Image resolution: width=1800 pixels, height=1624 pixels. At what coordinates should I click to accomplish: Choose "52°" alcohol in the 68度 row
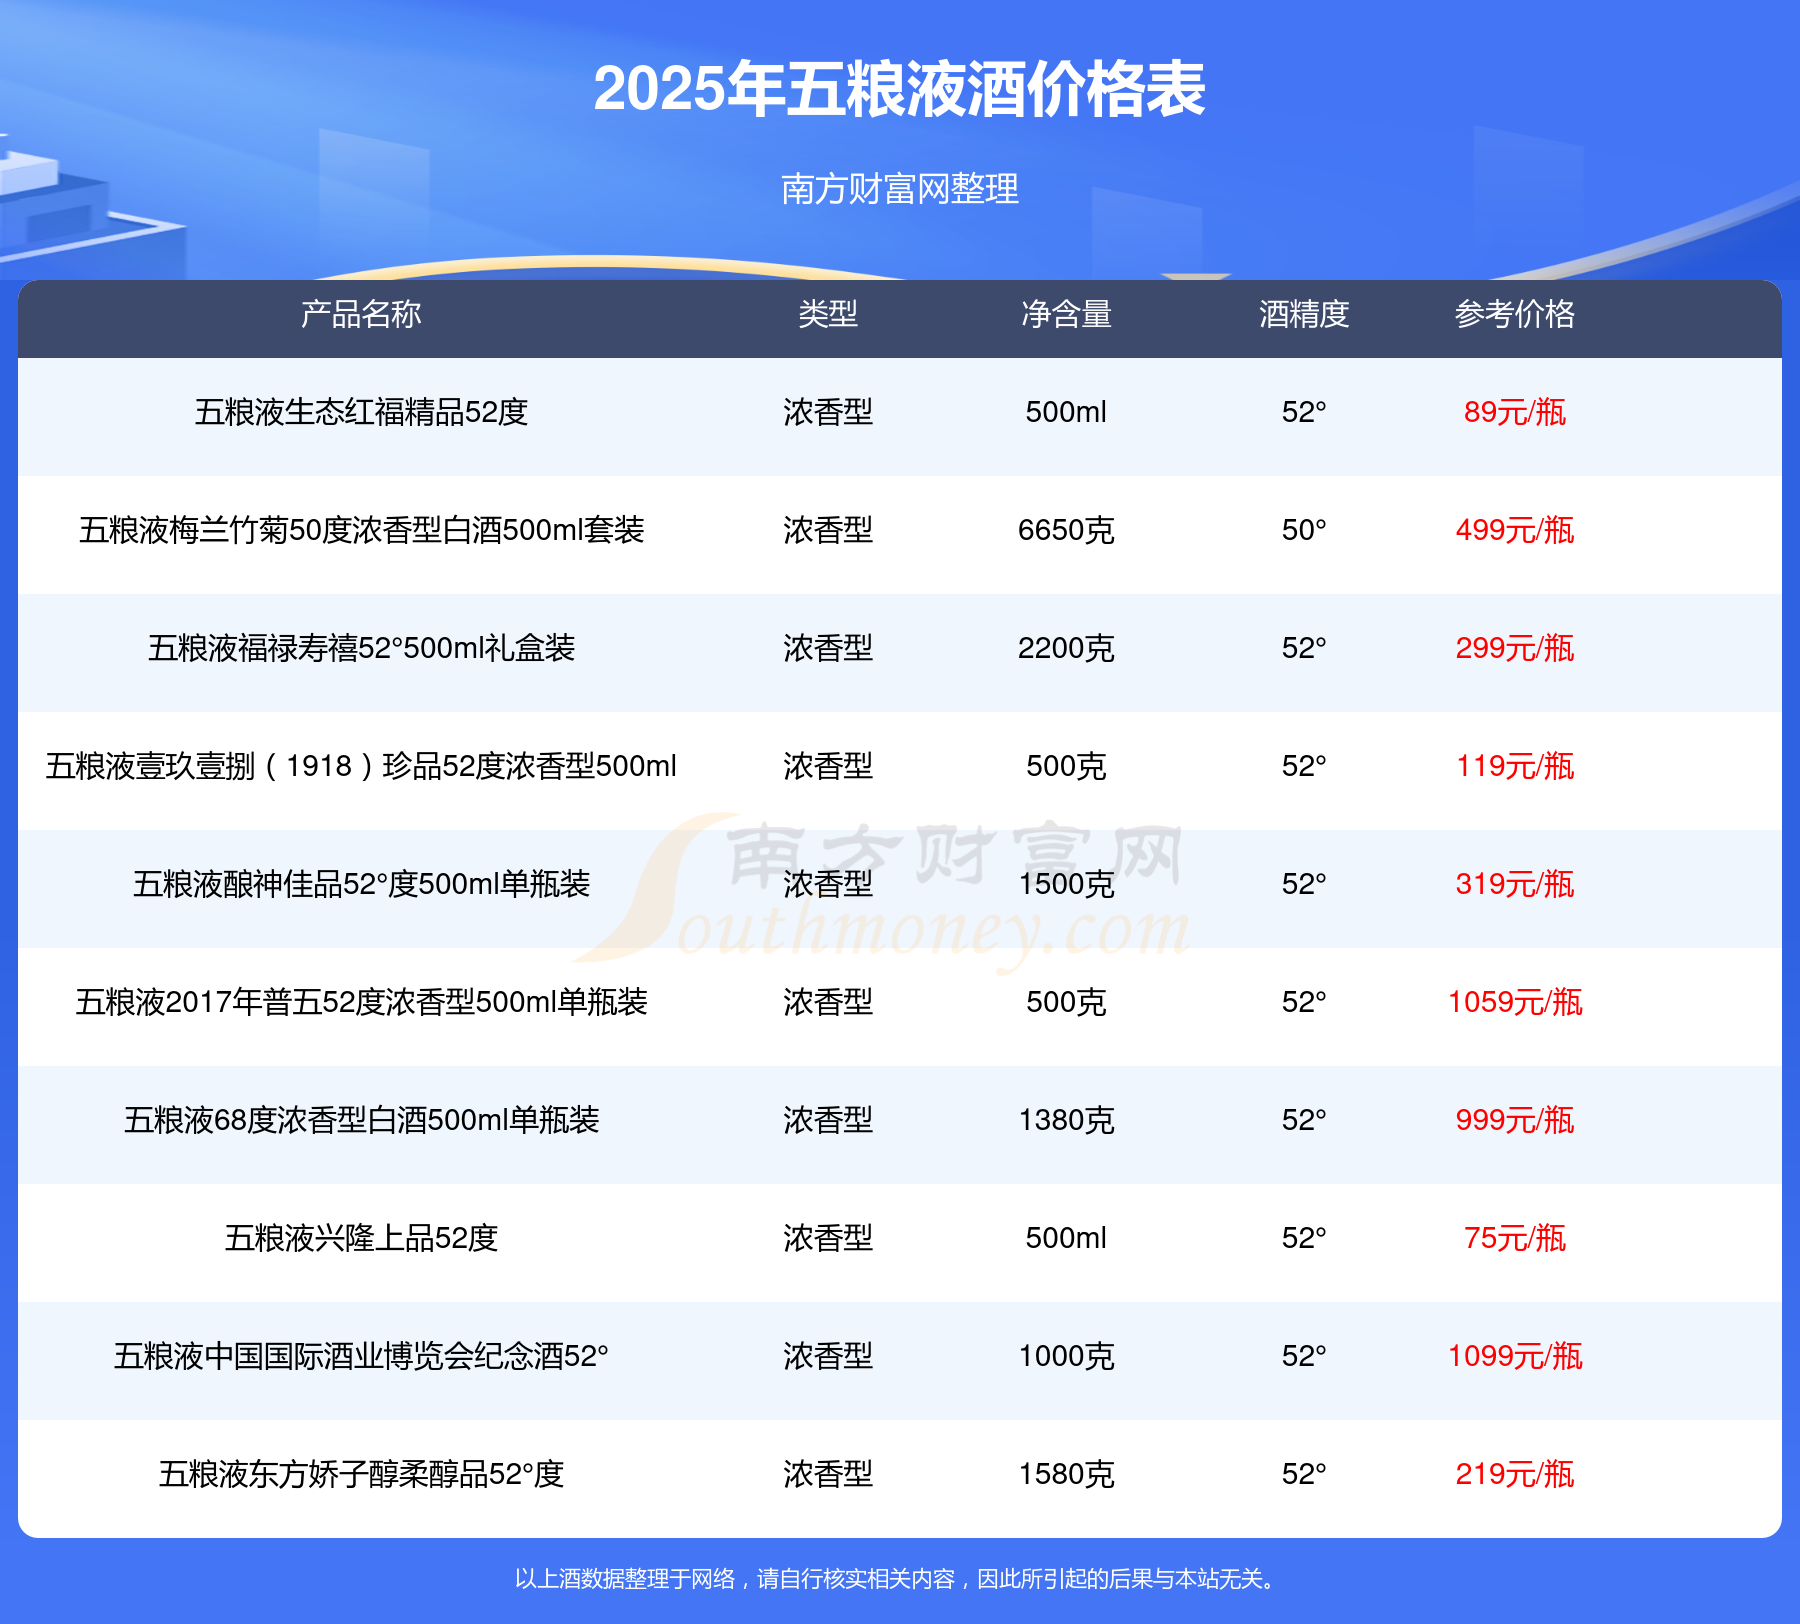pos(1304,1120)
